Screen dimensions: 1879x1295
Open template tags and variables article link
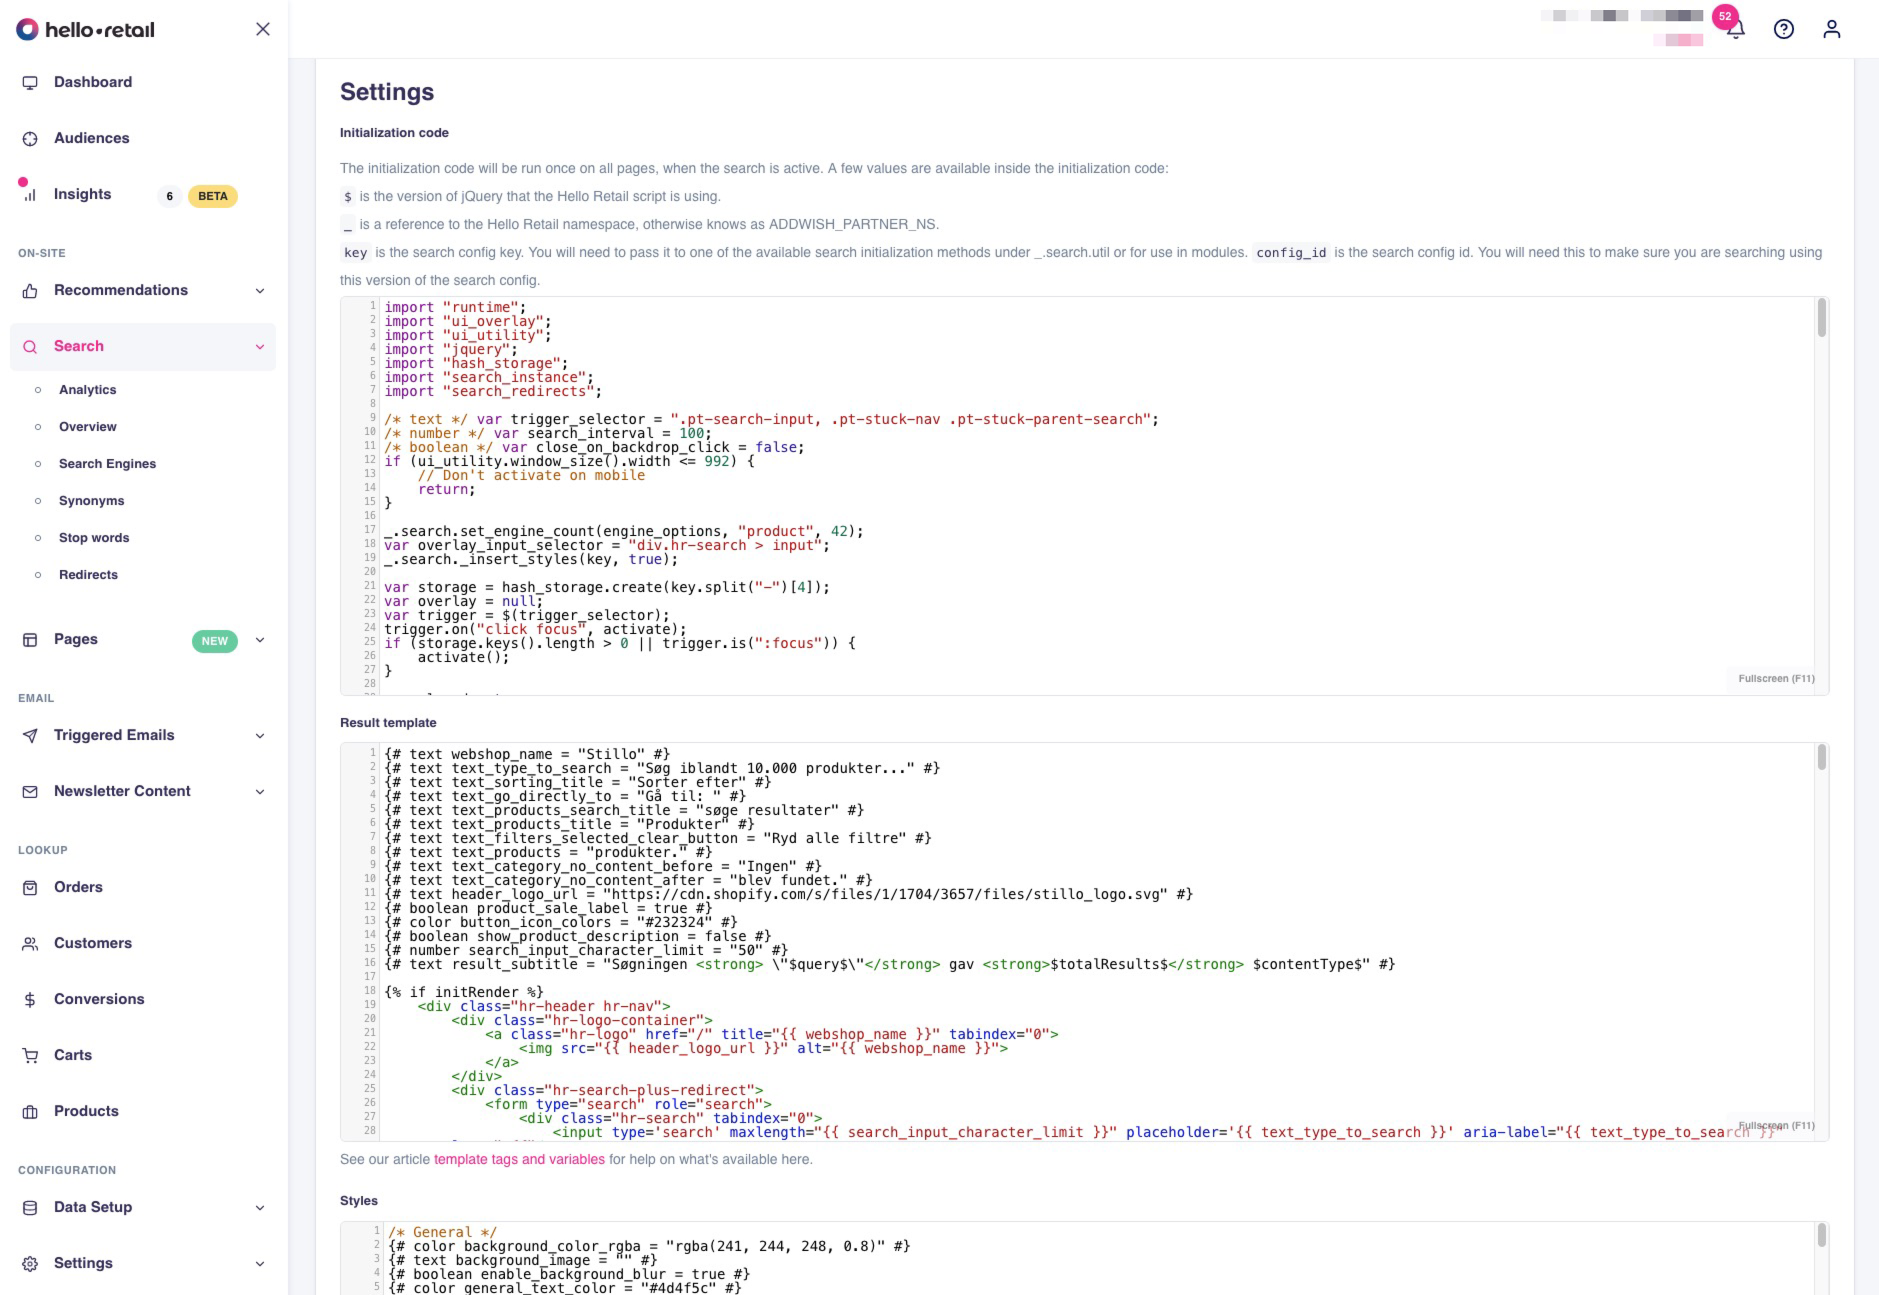pos(519,1160)
